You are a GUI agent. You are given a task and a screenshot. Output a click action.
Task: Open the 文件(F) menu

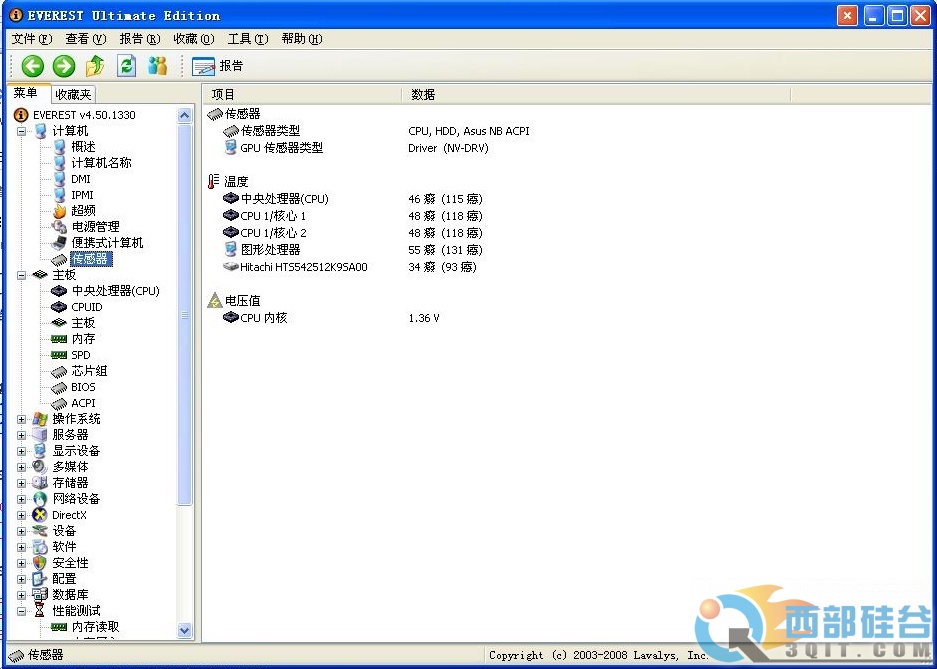click(32, 39)
